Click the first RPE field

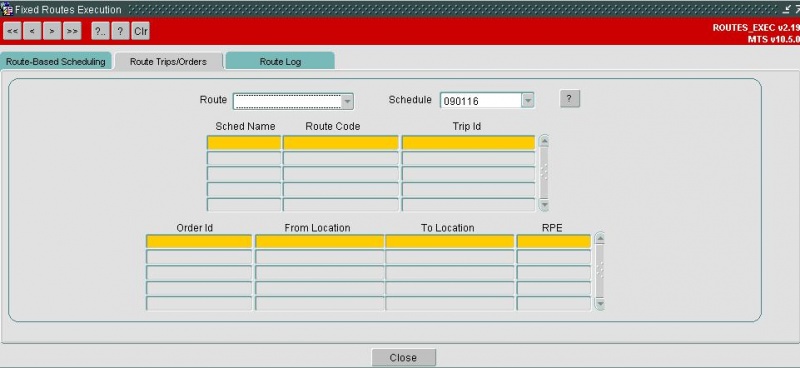click(x=554, y=241)
